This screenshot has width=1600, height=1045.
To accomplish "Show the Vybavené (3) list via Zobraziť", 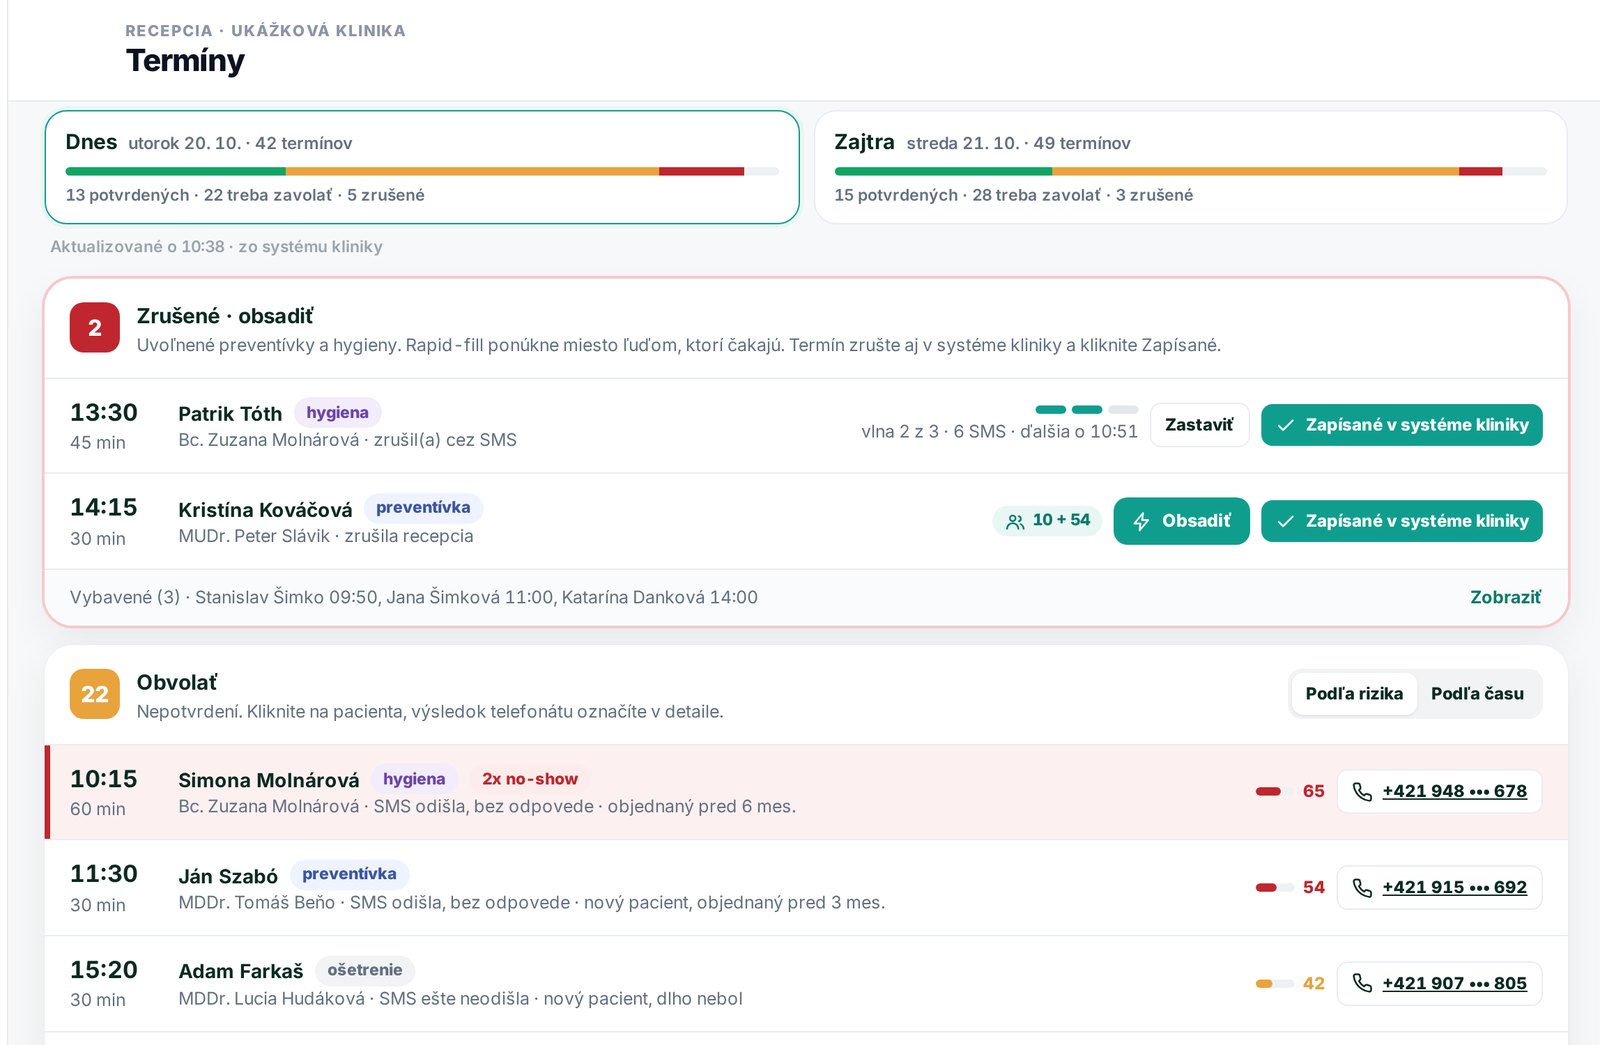I will pos(1505,597).
